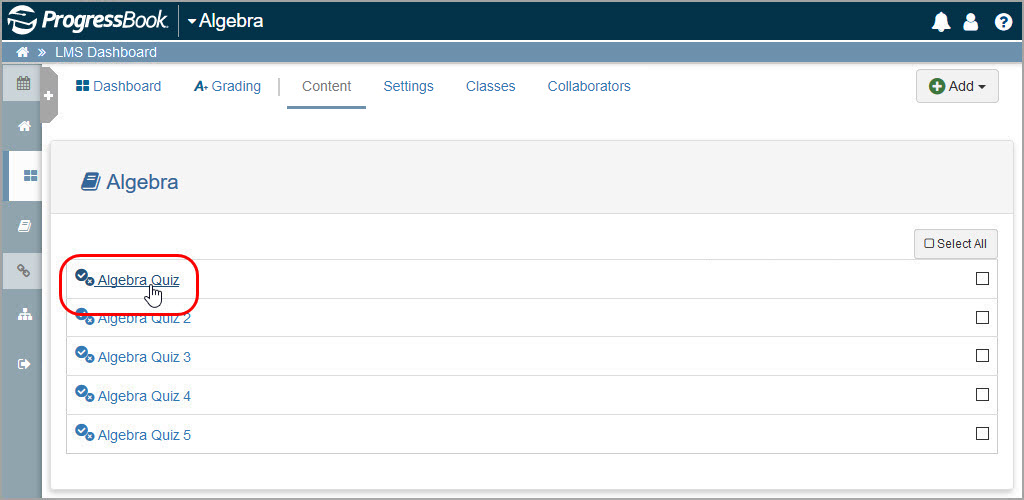This screenshot has height=500, width=1024.
Task: Click the assessment icon beside Algebra Quiz 2
Action: [x=84, y=317]
